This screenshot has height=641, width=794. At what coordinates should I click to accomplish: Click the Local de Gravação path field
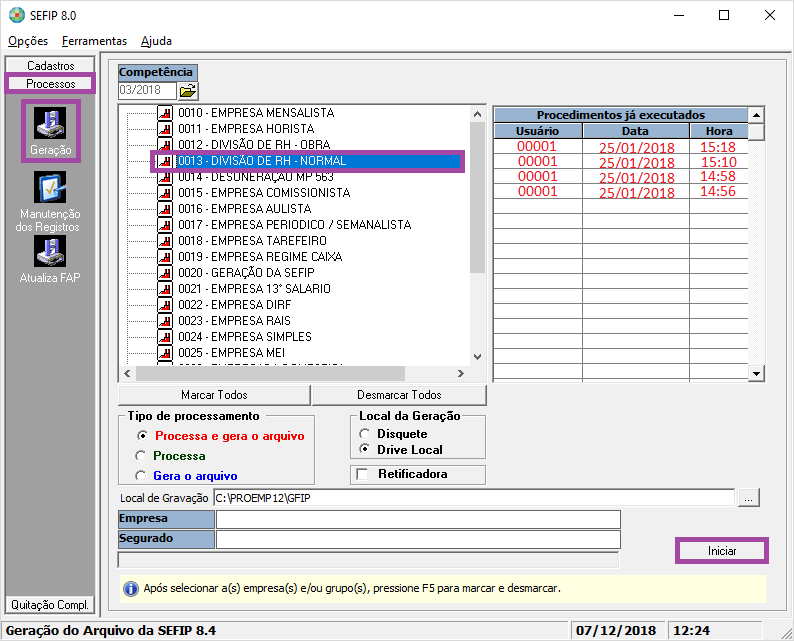[x=474, y=498]
